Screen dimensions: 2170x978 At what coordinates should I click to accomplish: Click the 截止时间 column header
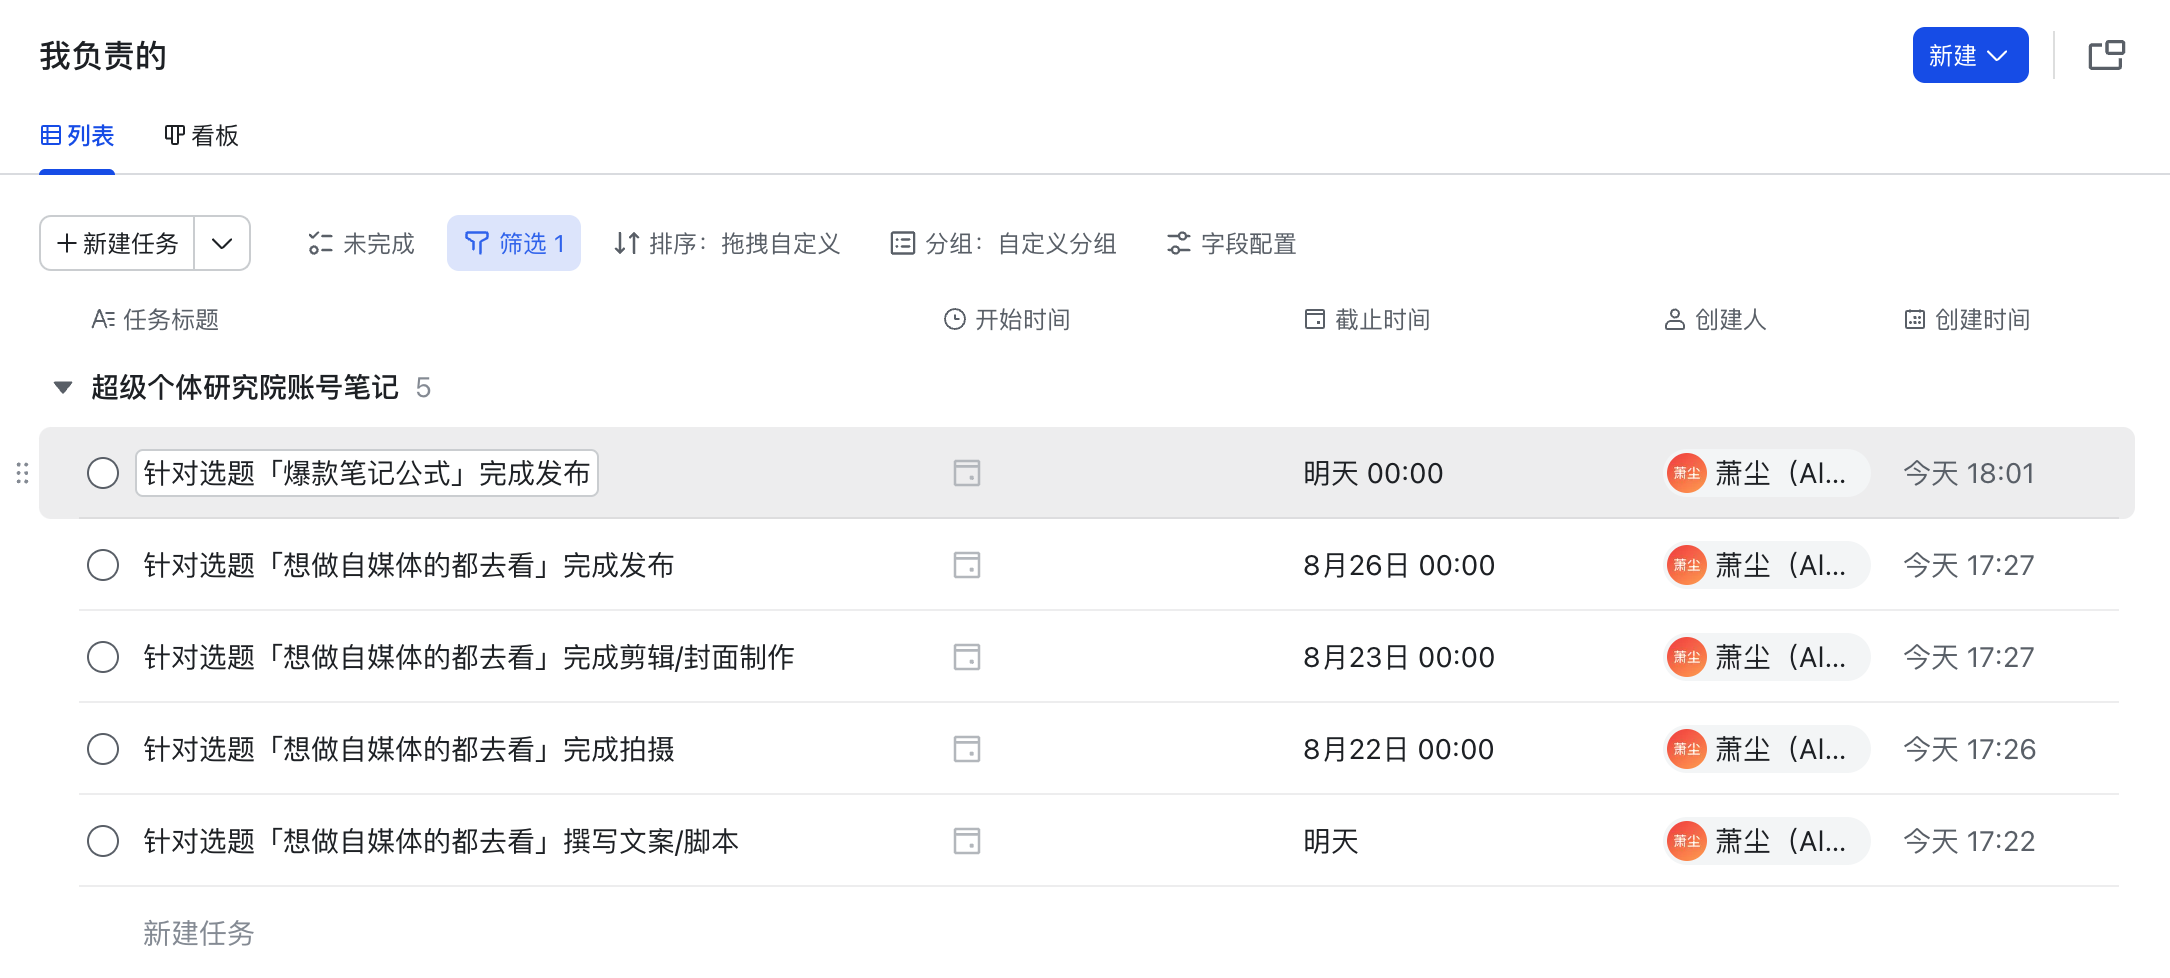point(1367,319)
